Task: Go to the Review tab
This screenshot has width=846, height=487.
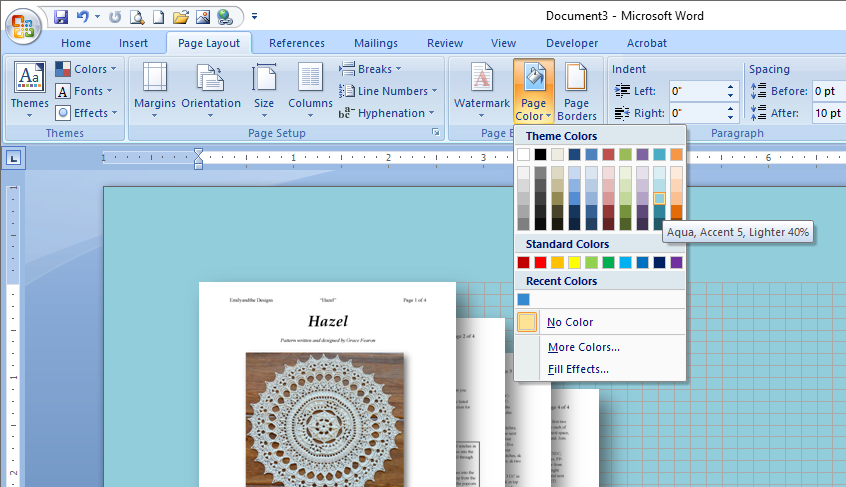Action: [445, 43]
